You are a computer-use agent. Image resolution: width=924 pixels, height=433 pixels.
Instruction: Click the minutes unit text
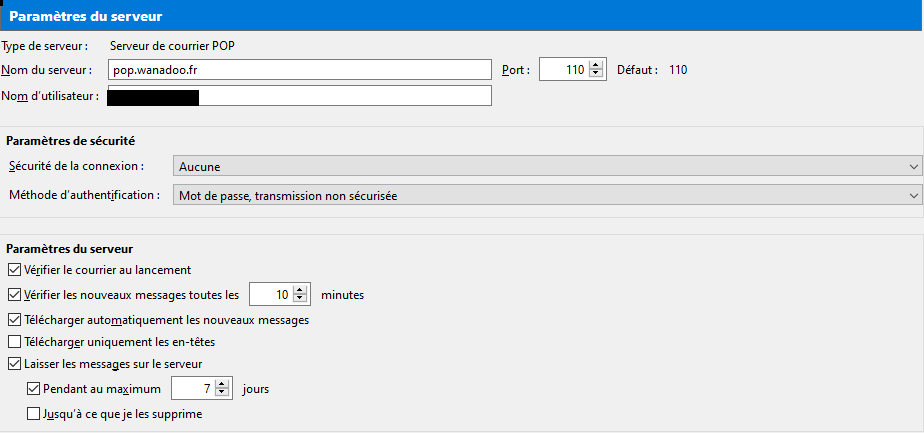[342, 295]
